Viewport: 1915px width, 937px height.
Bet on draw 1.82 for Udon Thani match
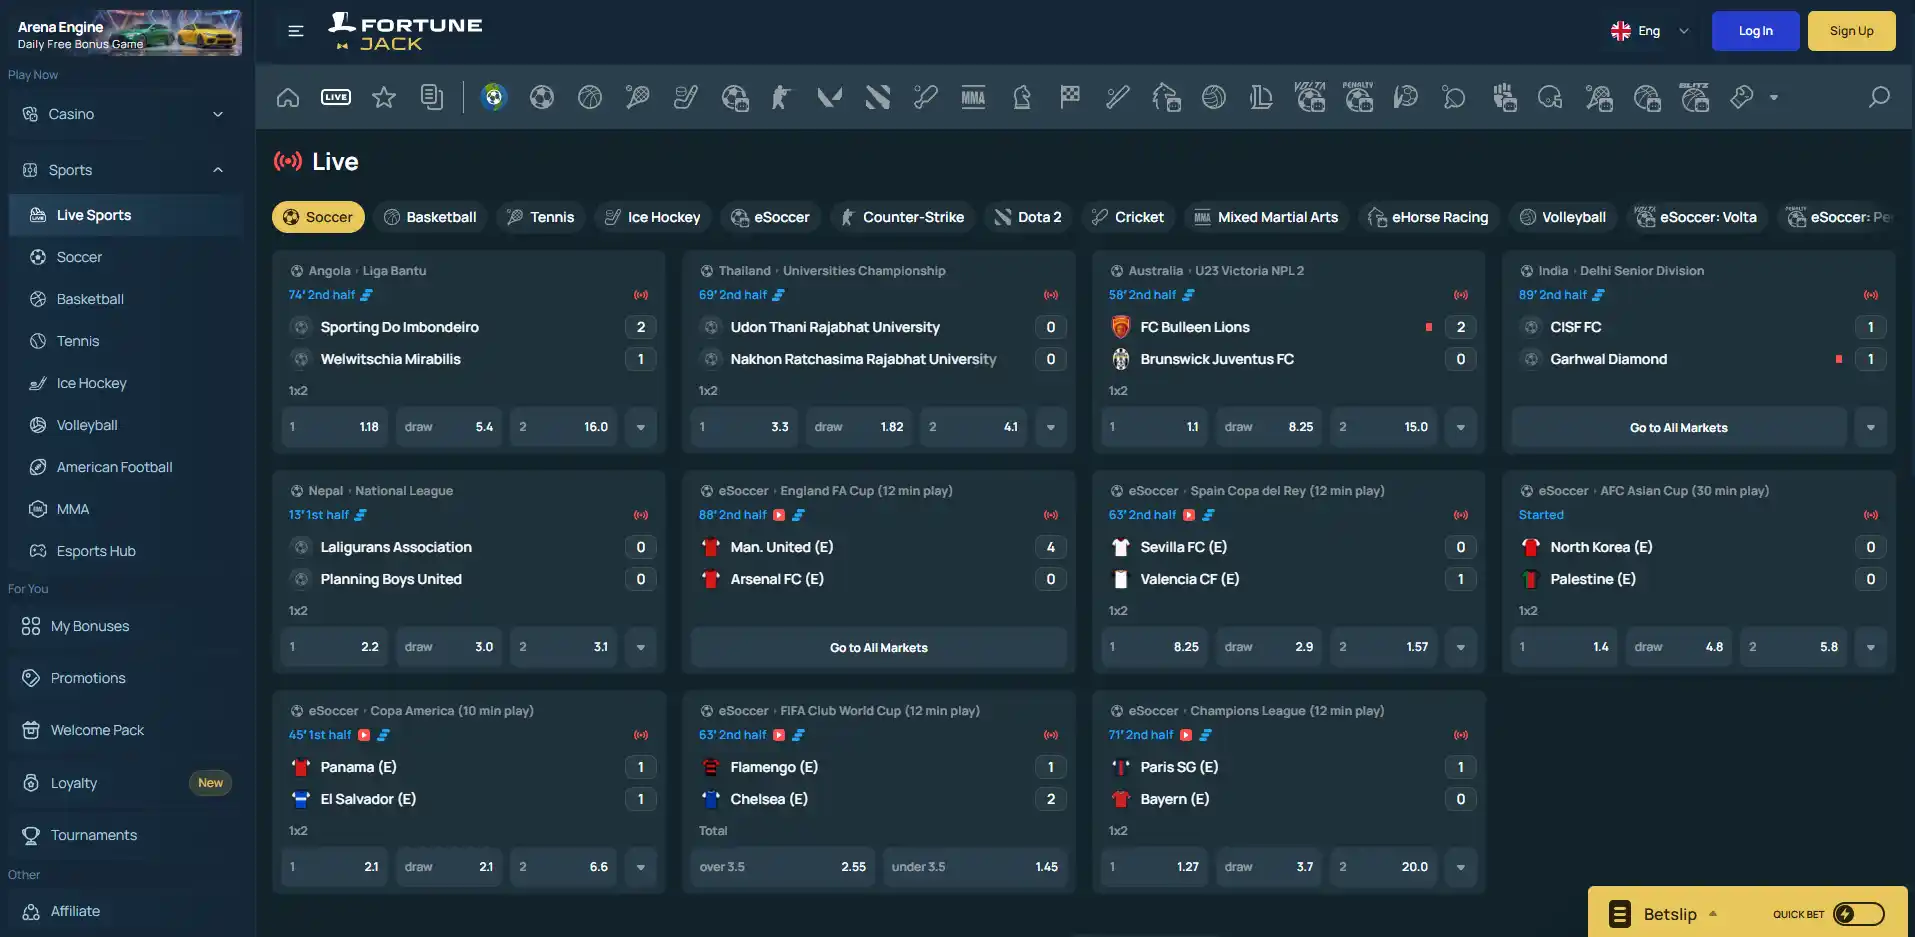point(860,427)
